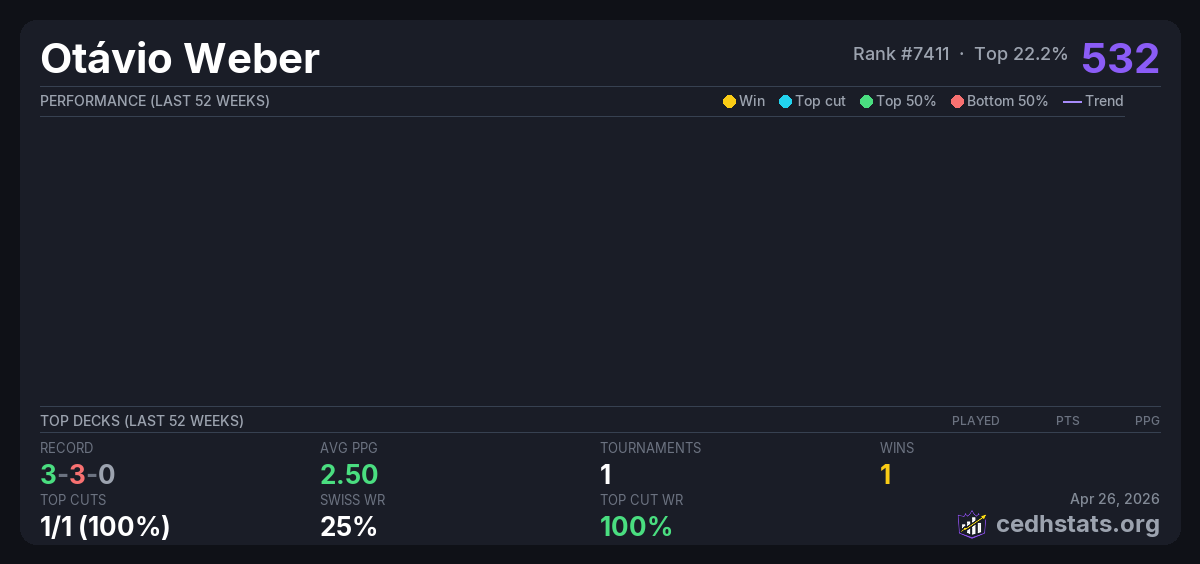Toggle the Top cut legend label
This screenshot has height=564, width=1200.
(x=820, y=101)
